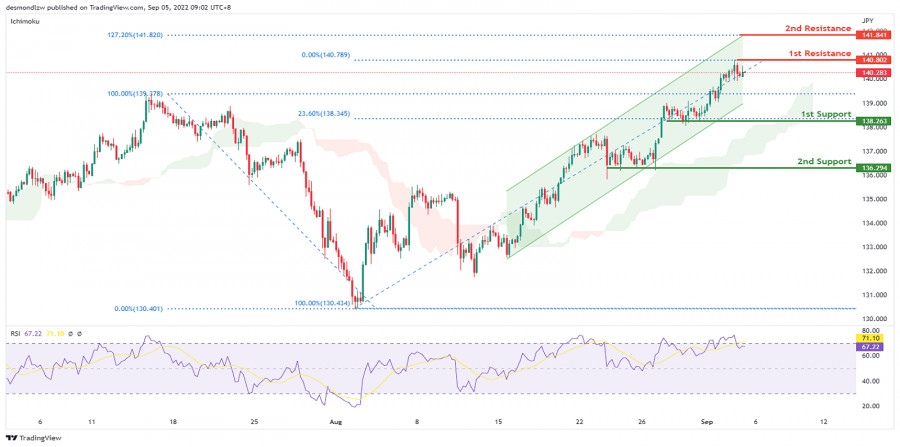Image resolution: width=900 pixels, height=447 pixels.
Task: Click the RSI 71.10 yellow value tag
Action: (x=870, y=339)
